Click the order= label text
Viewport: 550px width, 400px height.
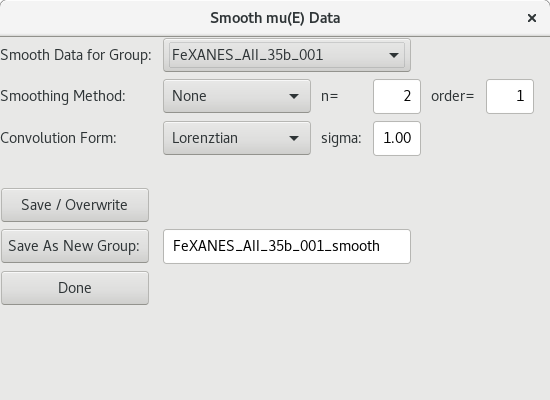point(452,96)
